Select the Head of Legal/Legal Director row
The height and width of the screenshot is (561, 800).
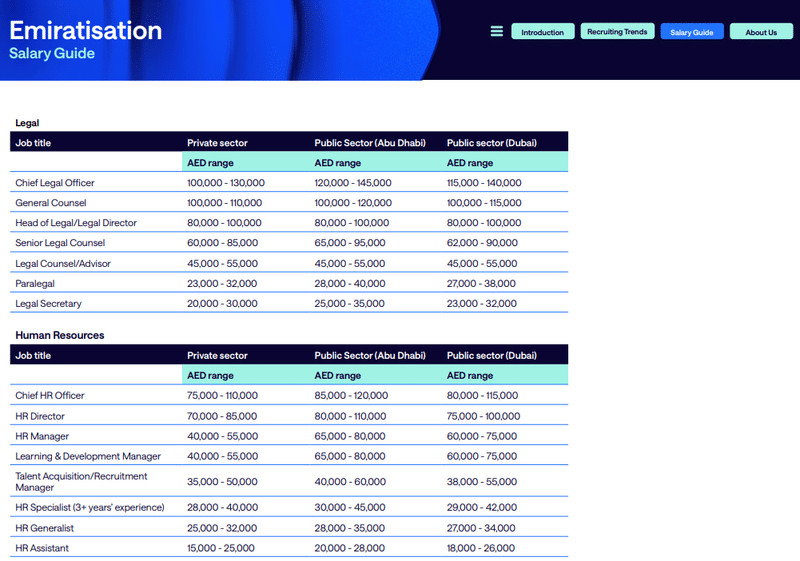pos(76,223)
